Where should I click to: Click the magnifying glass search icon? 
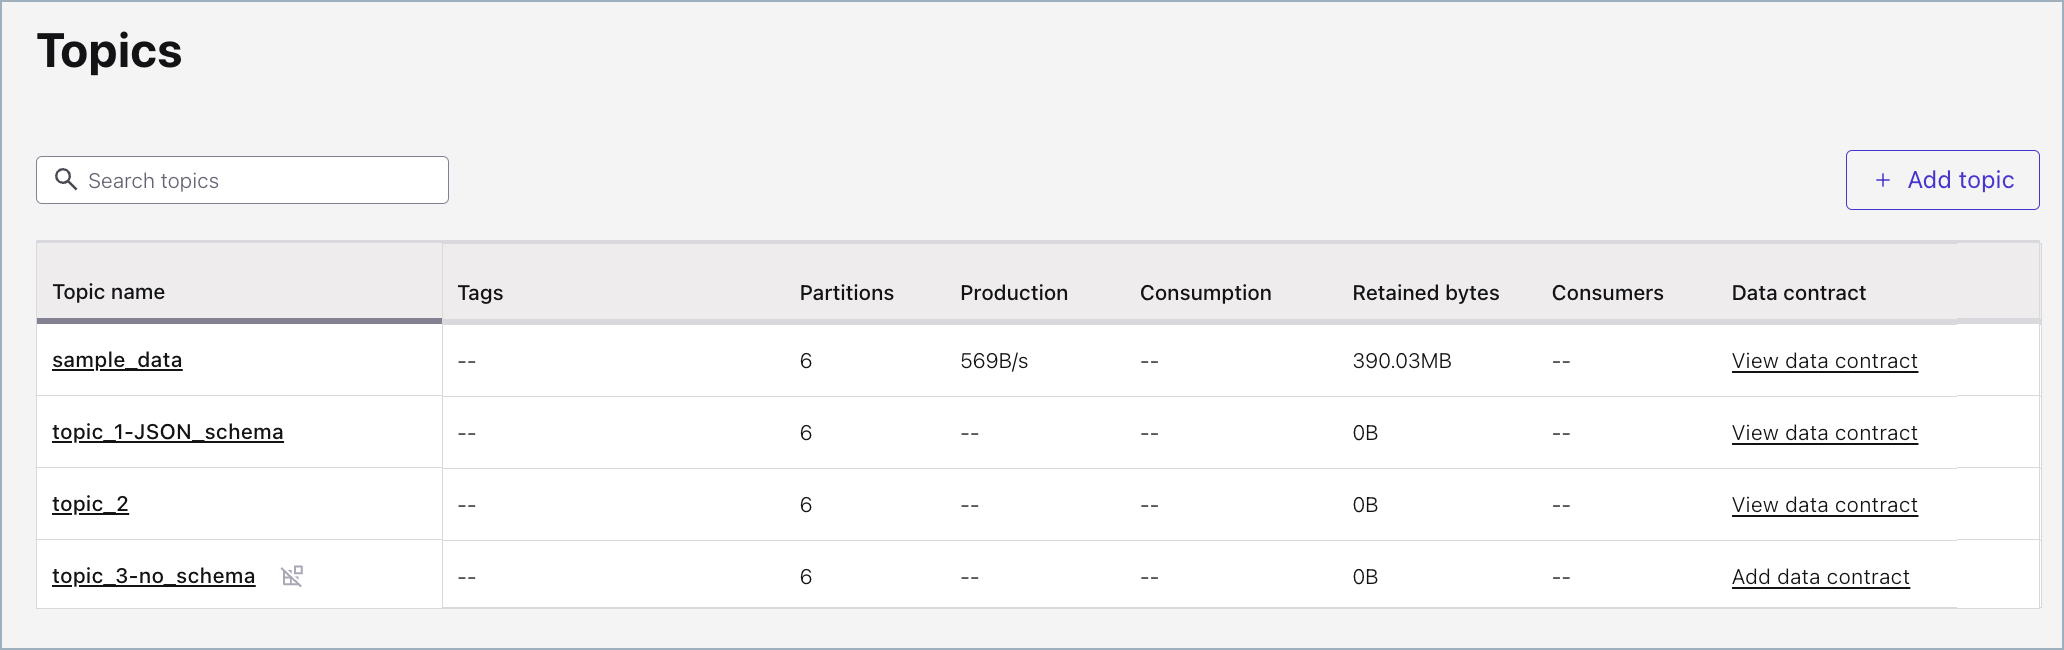pyautogui.click(x=66, y=180)
